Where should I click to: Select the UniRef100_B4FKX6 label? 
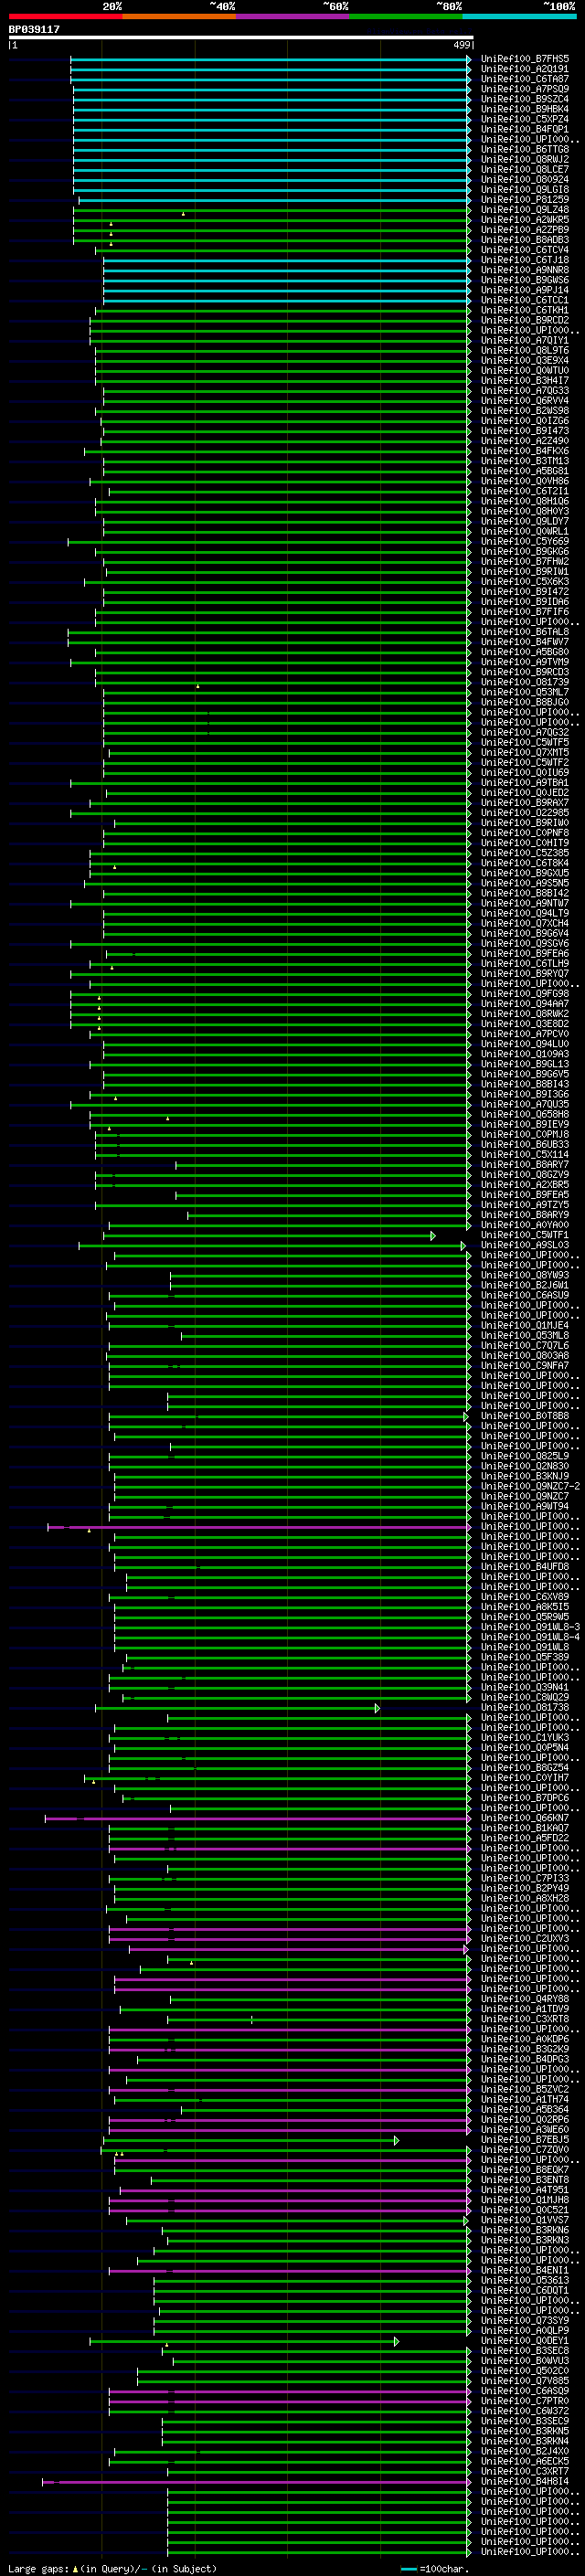pyautogui.click(x=525, y=451)
